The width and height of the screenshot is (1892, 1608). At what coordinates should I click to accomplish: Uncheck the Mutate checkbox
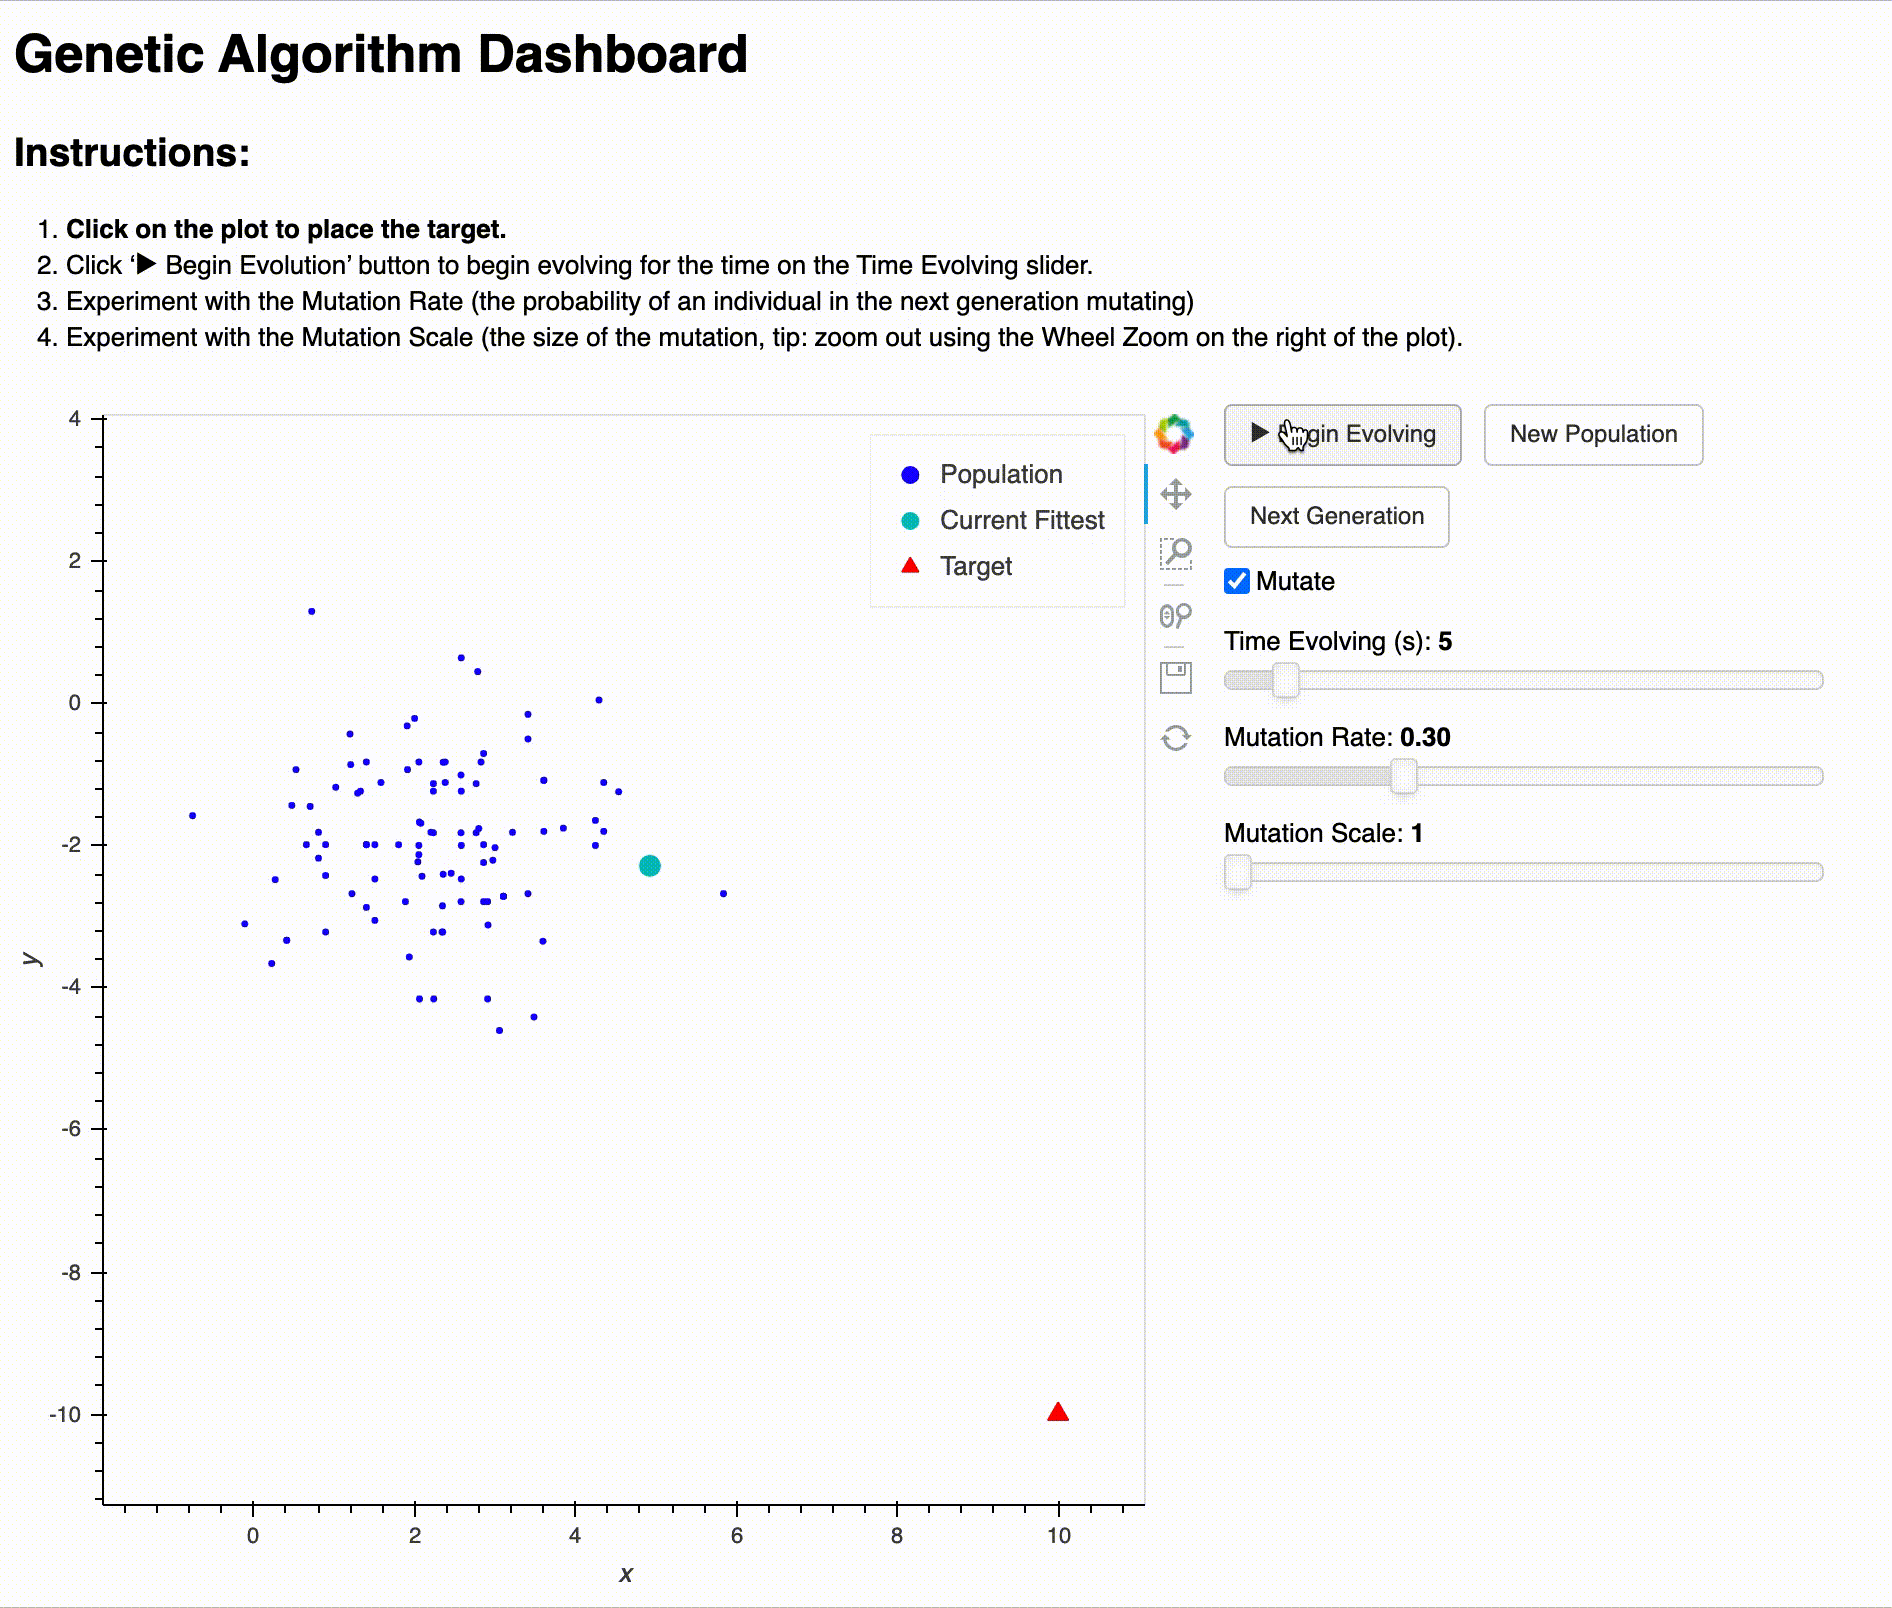click(x=1237, y=581)
